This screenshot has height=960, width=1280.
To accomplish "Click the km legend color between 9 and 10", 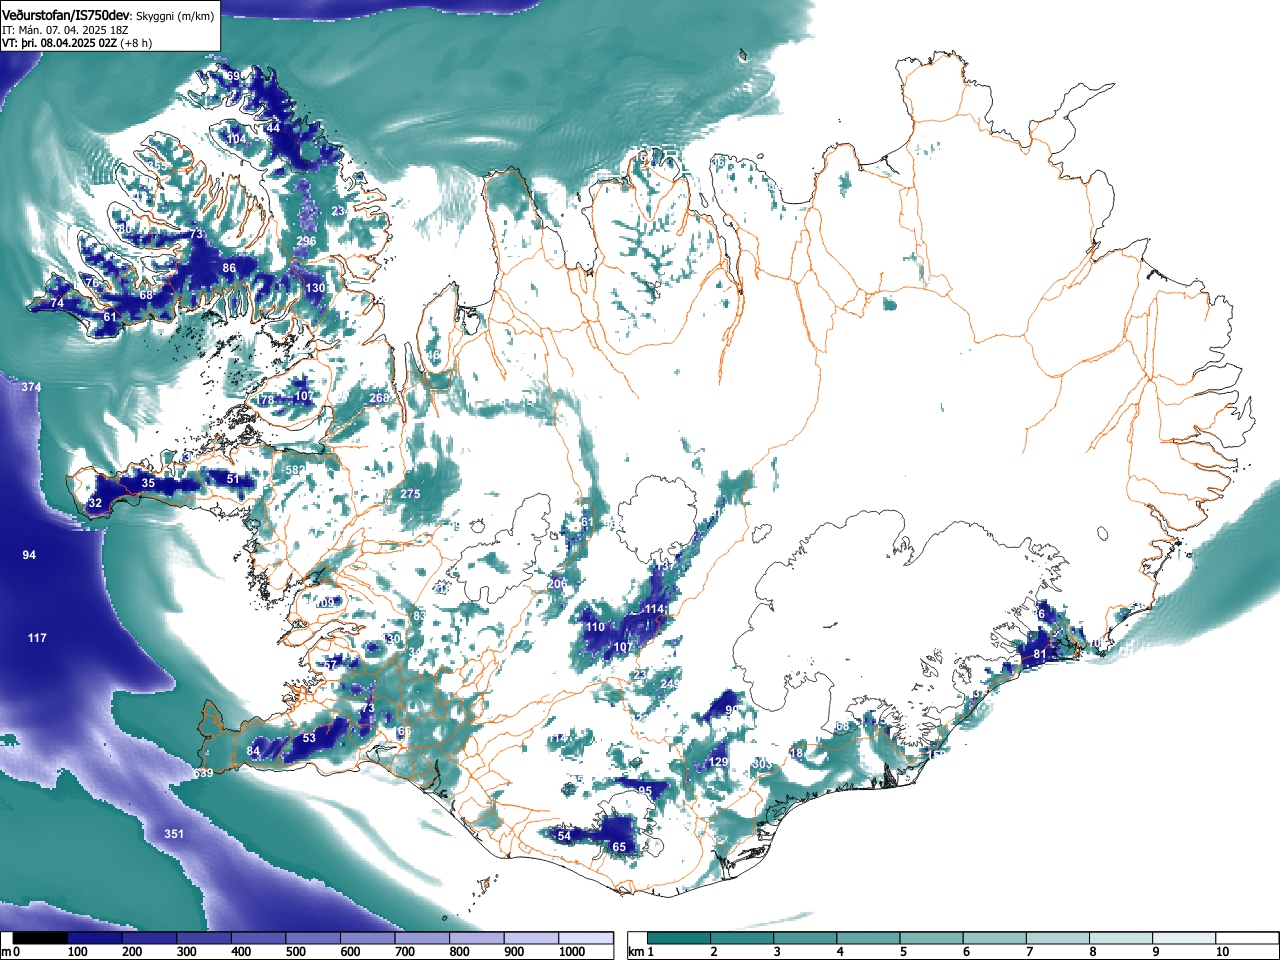I will tap(1185, 938).
